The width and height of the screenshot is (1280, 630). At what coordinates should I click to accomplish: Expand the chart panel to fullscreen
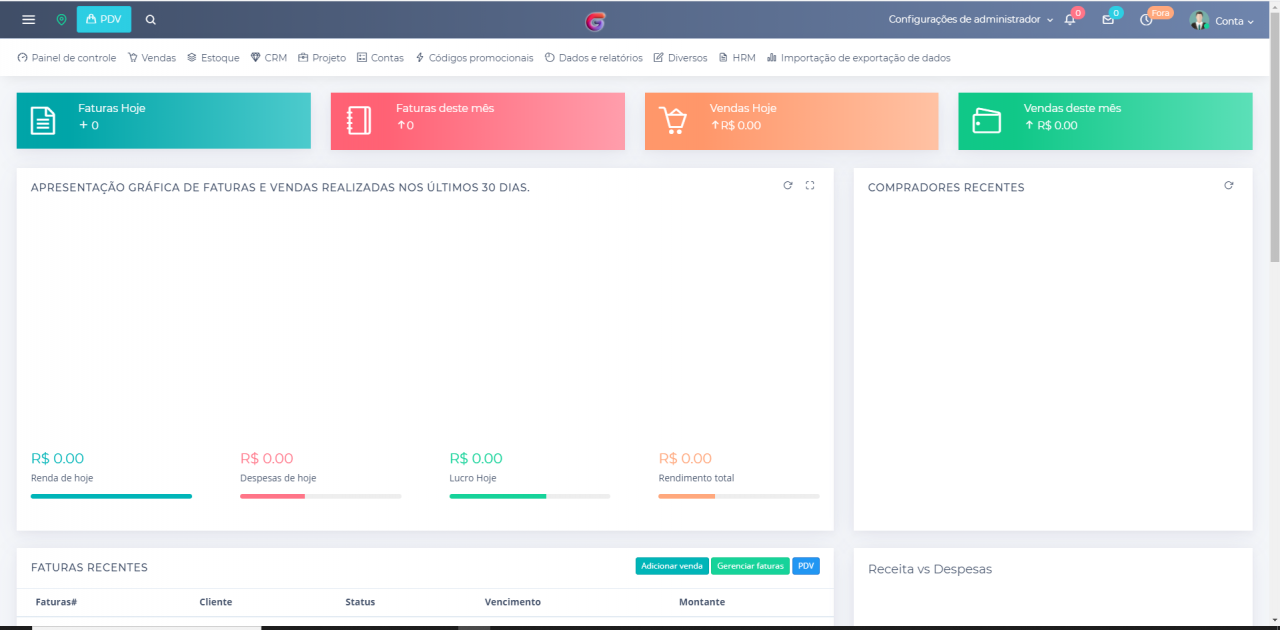coord(810,186)
